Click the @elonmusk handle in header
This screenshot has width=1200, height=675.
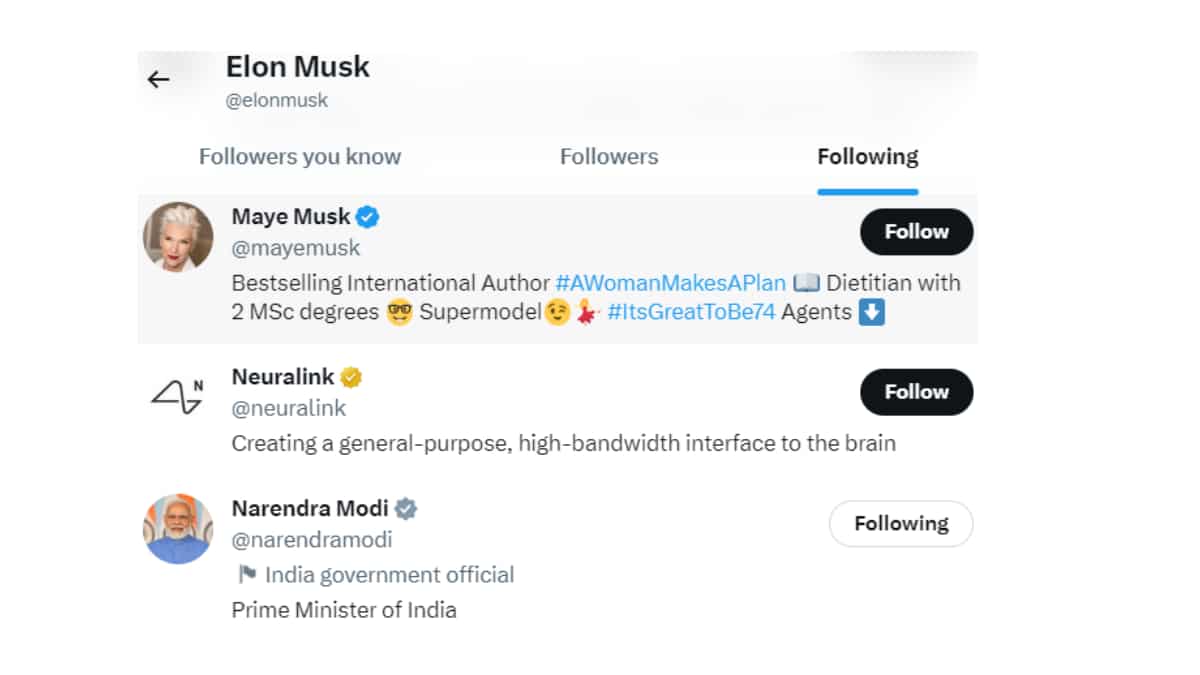coord(277,100)
